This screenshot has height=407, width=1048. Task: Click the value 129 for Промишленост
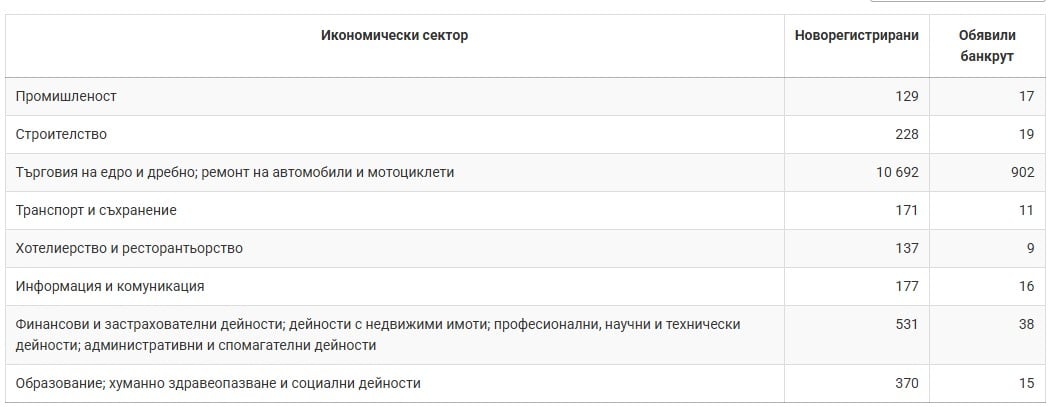(906, 96)
